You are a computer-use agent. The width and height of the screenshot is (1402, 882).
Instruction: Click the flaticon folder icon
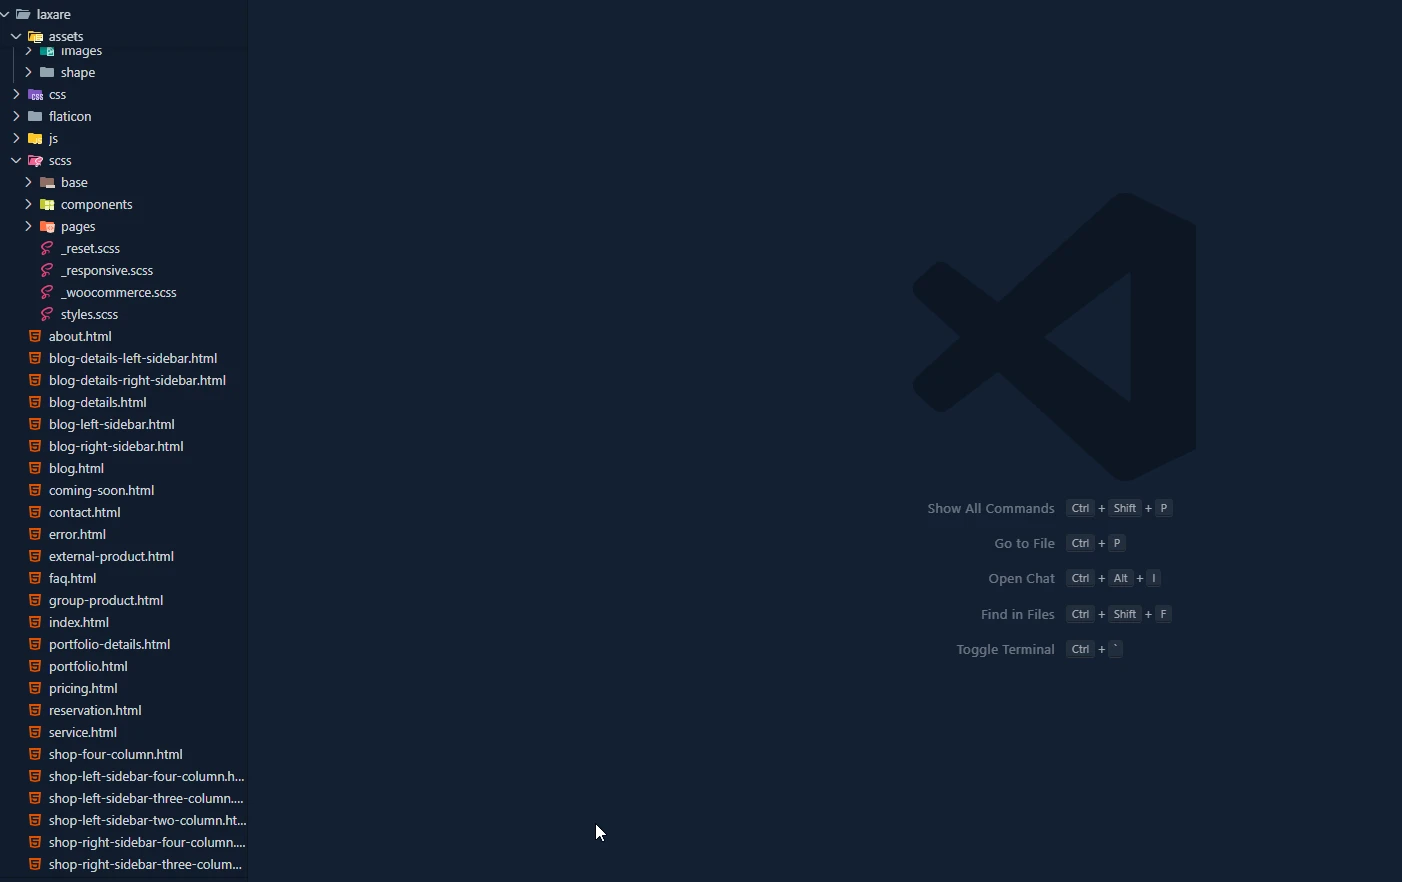(36, 117)
